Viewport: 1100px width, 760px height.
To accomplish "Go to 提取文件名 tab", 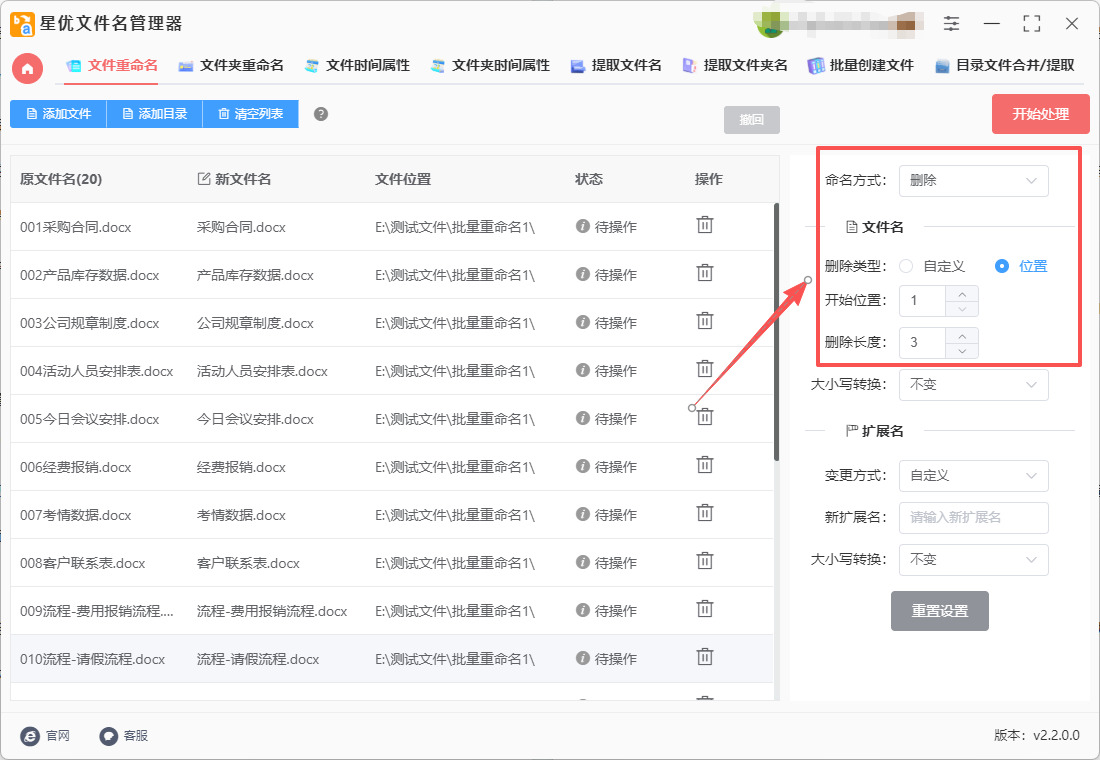I will click(x=616, y=66).
